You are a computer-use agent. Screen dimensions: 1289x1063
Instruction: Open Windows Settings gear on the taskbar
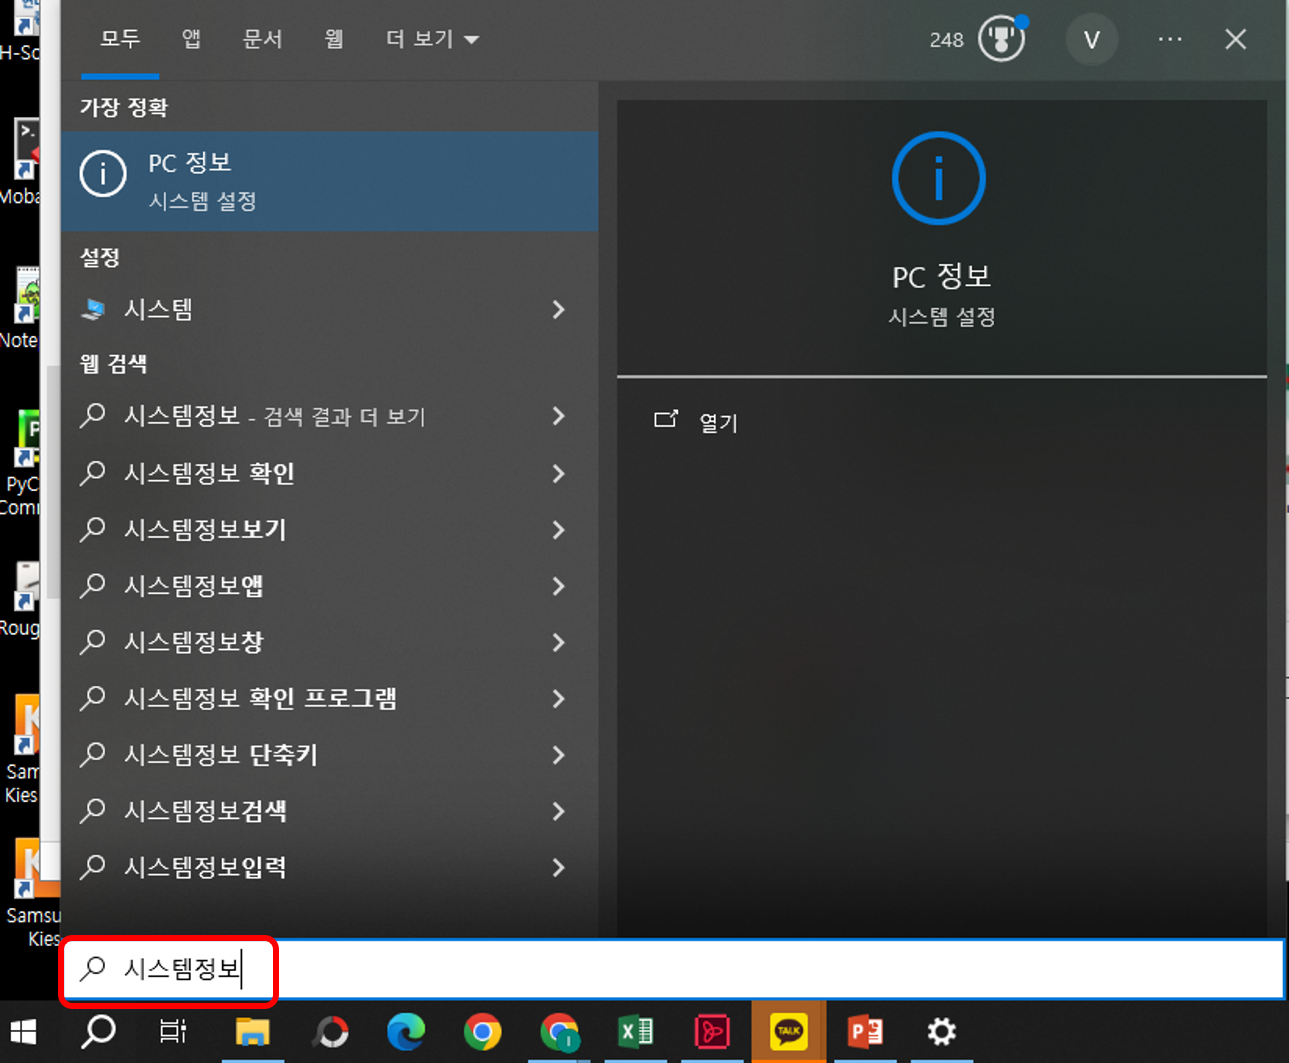click(941, 1032)
